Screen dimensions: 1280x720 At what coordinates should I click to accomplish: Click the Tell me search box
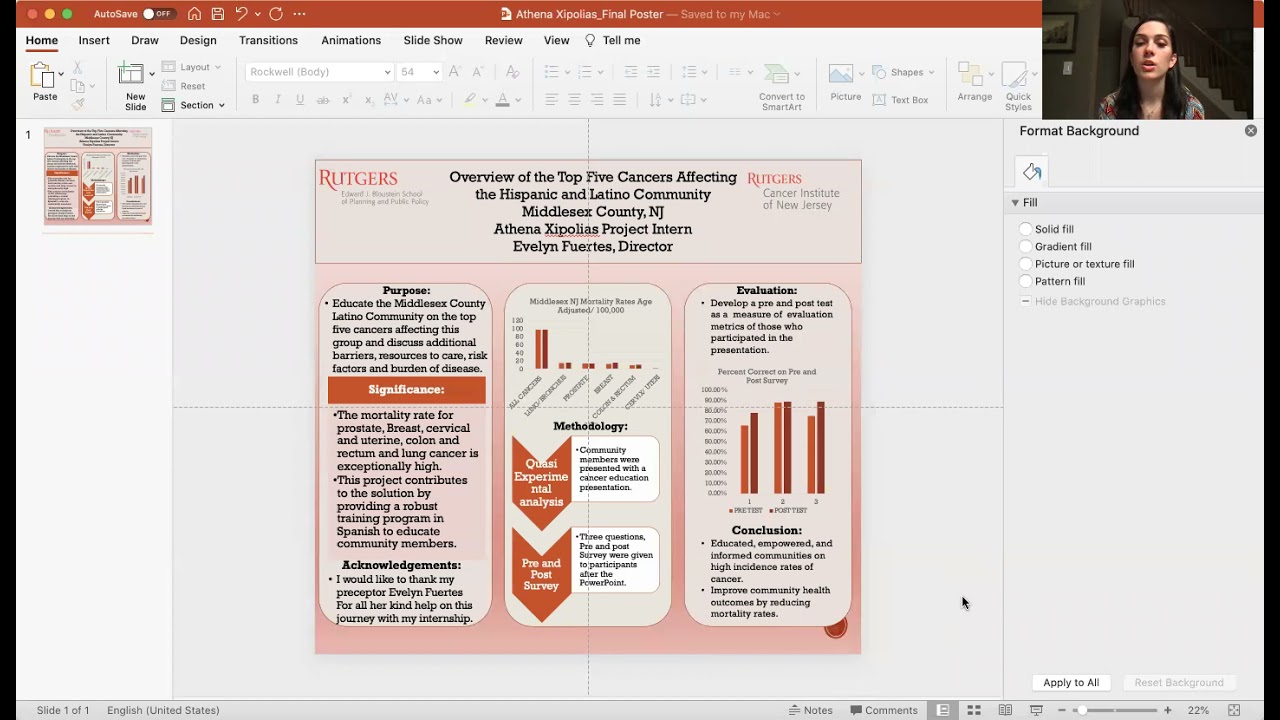[612, 40]
